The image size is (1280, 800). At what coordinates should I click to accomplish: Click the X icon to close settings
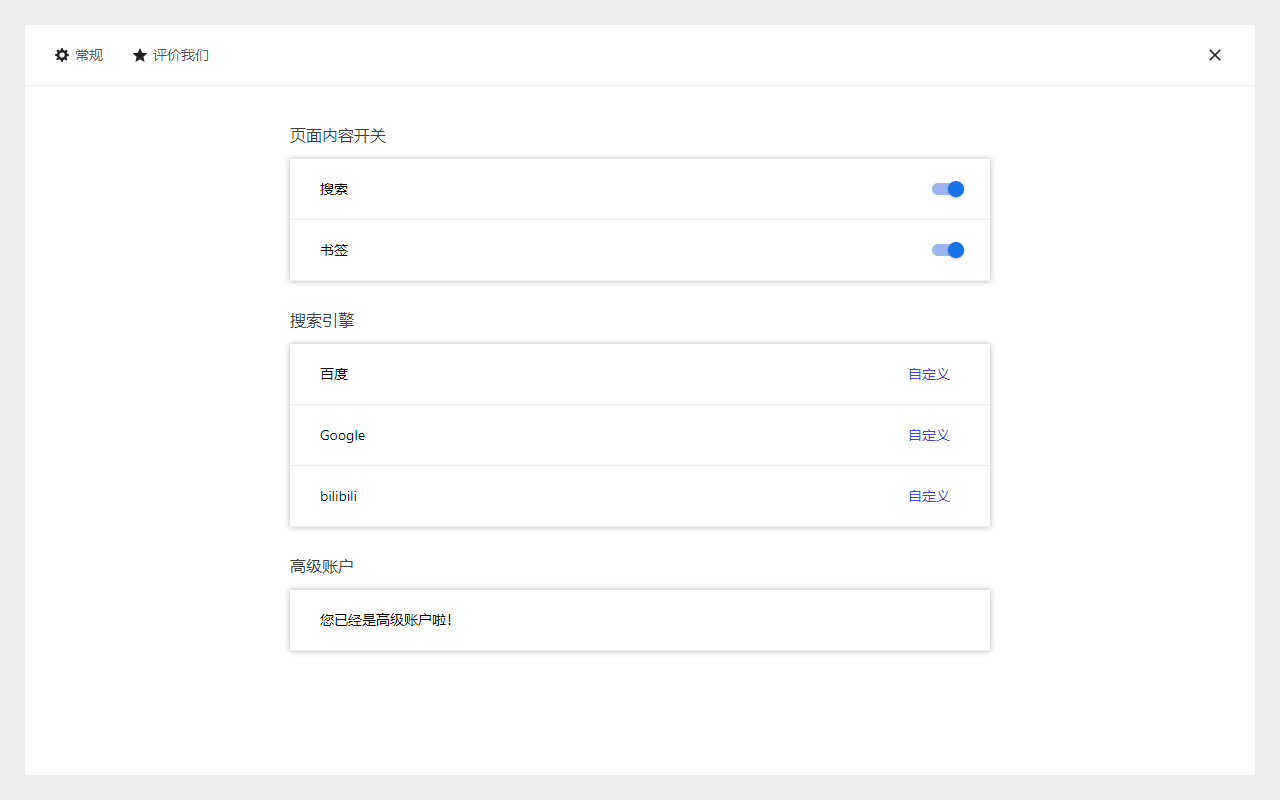pyautogui.click(x=1215, y=55)
